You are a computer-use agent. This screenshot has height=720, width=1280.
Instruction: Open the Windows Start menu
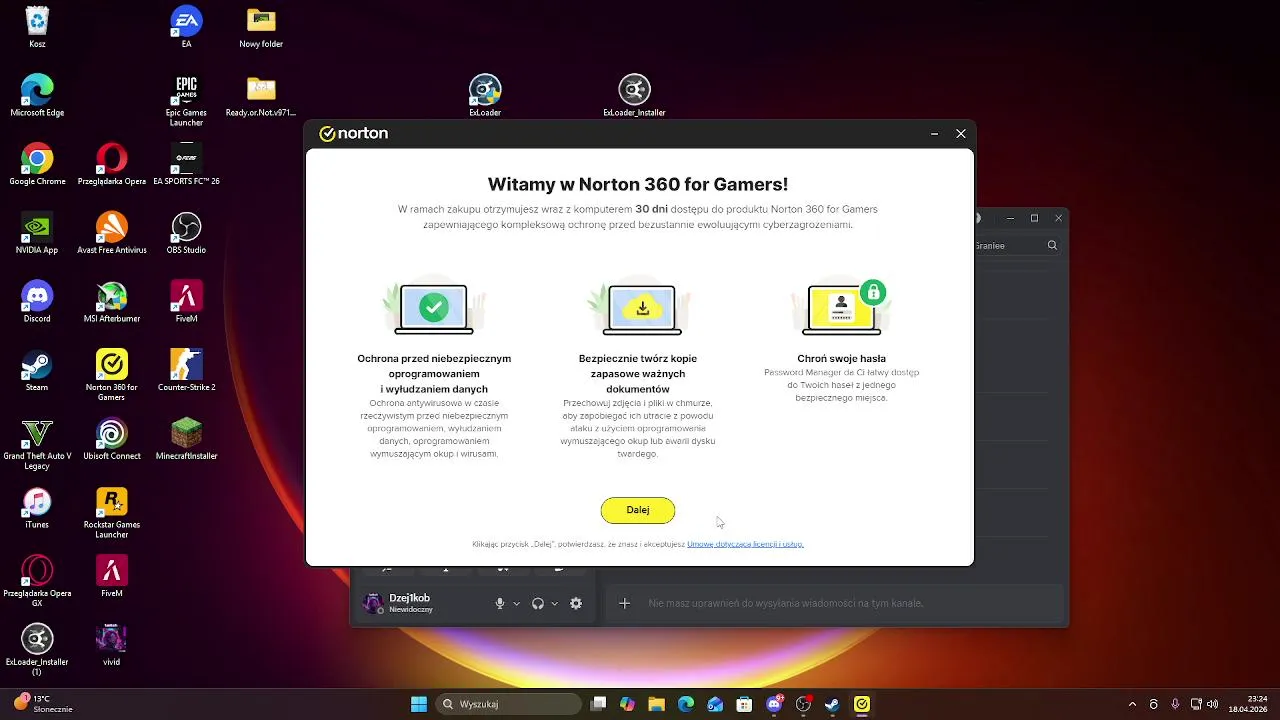pos(419,704)
